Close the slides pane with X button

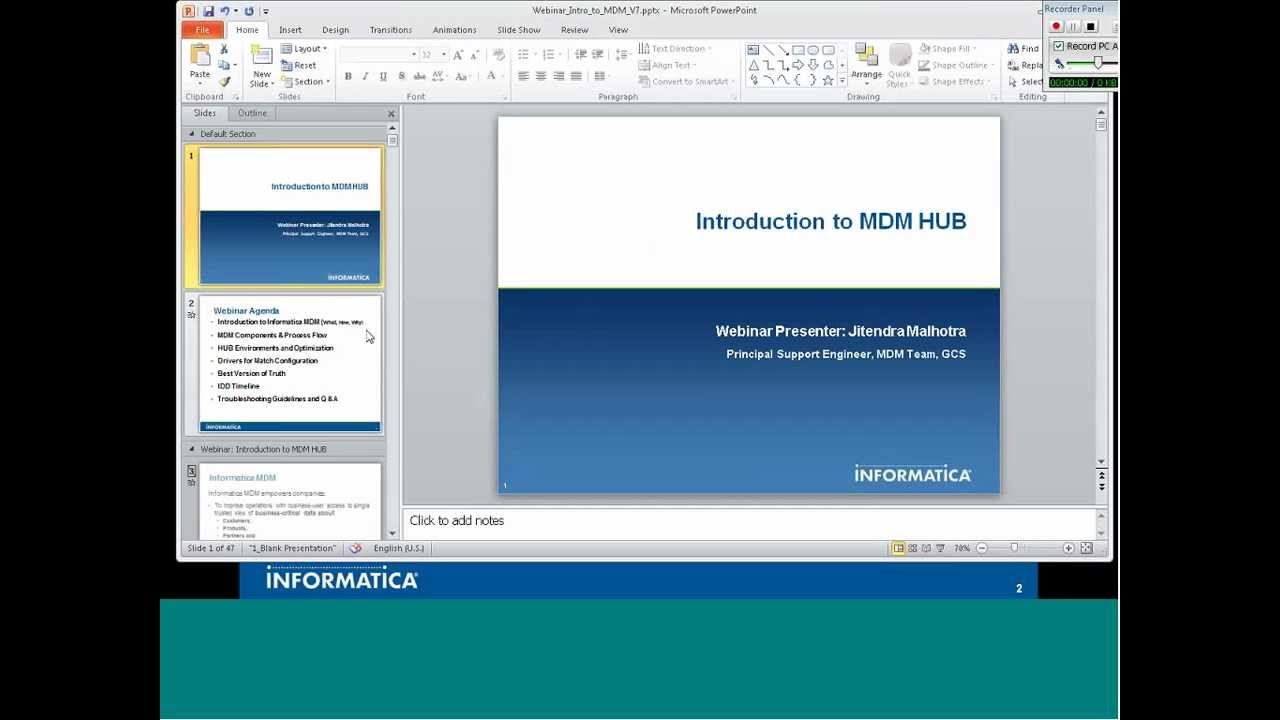click(x=391, y=114)
